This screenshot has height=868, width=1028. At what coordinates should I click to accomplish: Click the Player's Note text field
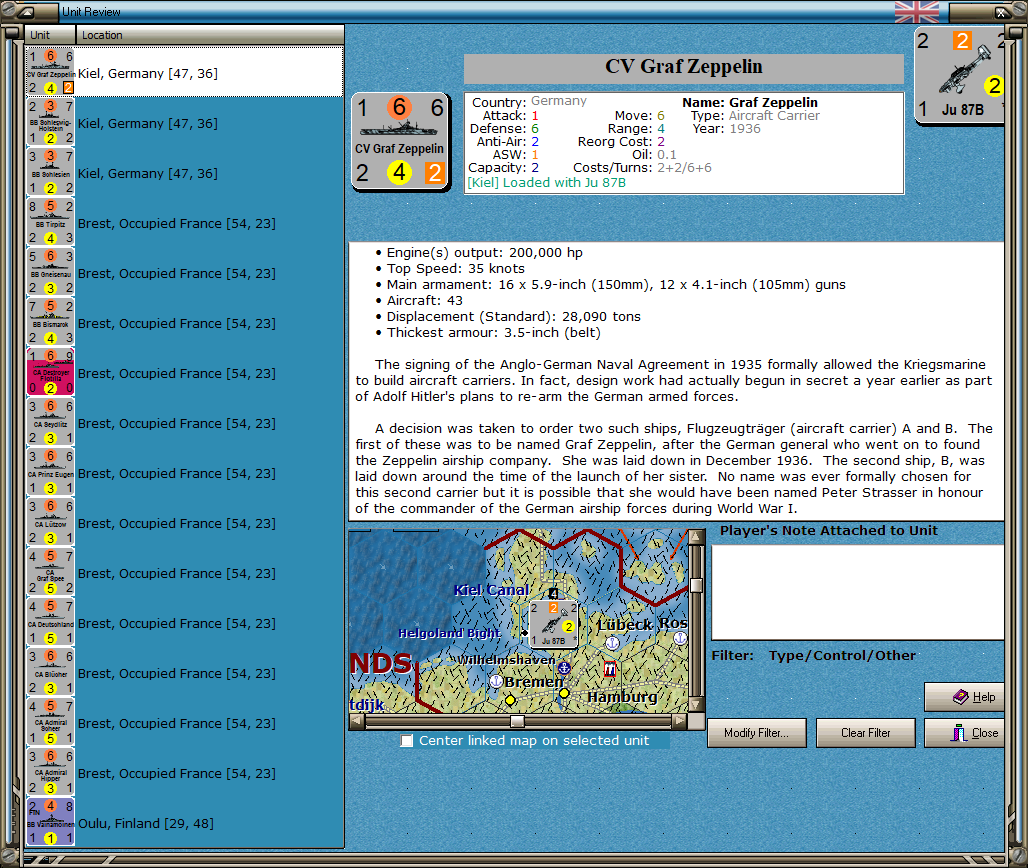pyautogui.click(x=858, y=592)
